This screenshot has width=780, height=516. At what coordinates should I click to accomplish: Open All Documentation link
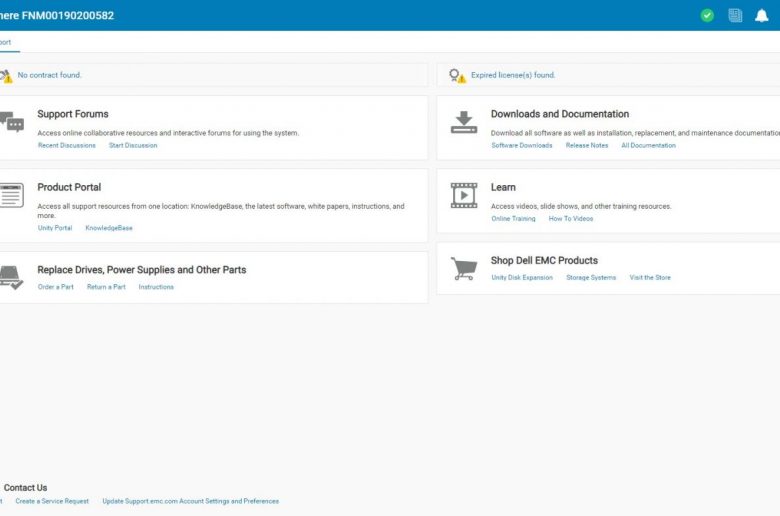648,145
